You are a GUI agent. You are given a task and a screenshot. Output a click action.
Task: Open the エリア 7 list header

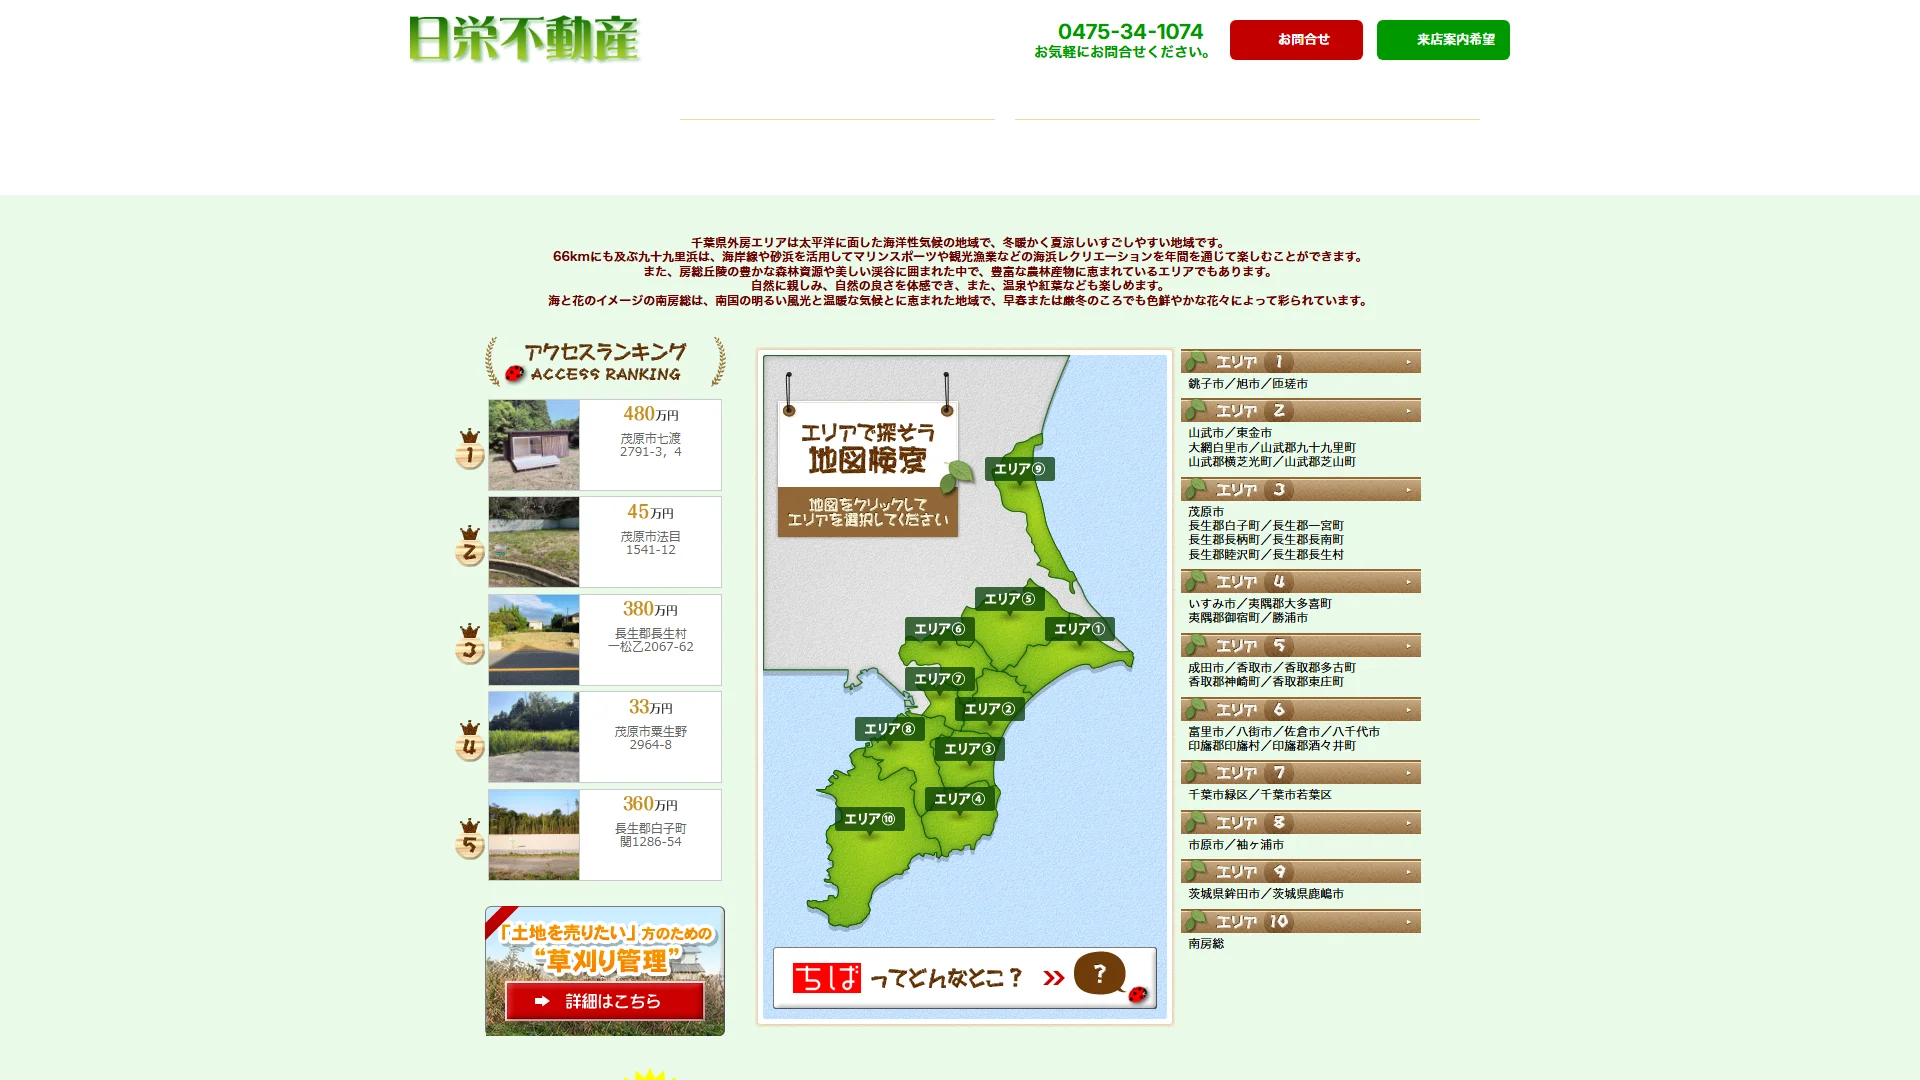pyautogui.click(x=1300, y=772)
